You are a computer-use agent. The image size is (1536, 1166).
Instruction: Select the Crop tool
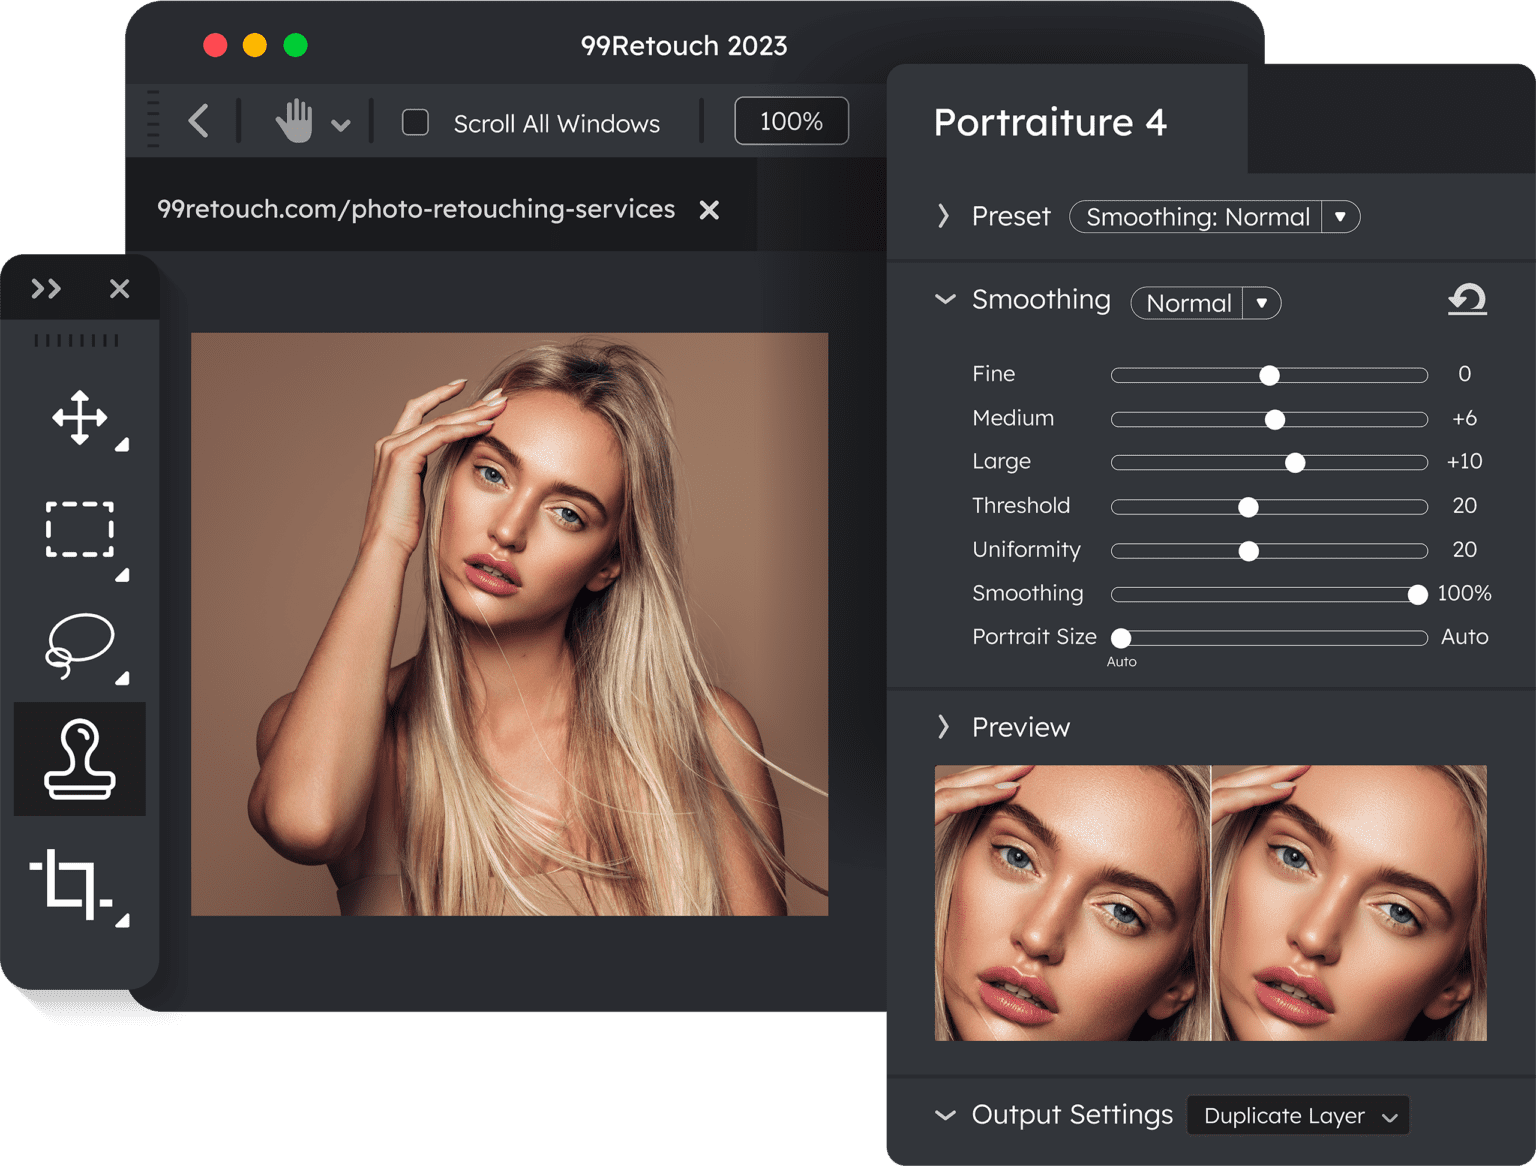72,883
